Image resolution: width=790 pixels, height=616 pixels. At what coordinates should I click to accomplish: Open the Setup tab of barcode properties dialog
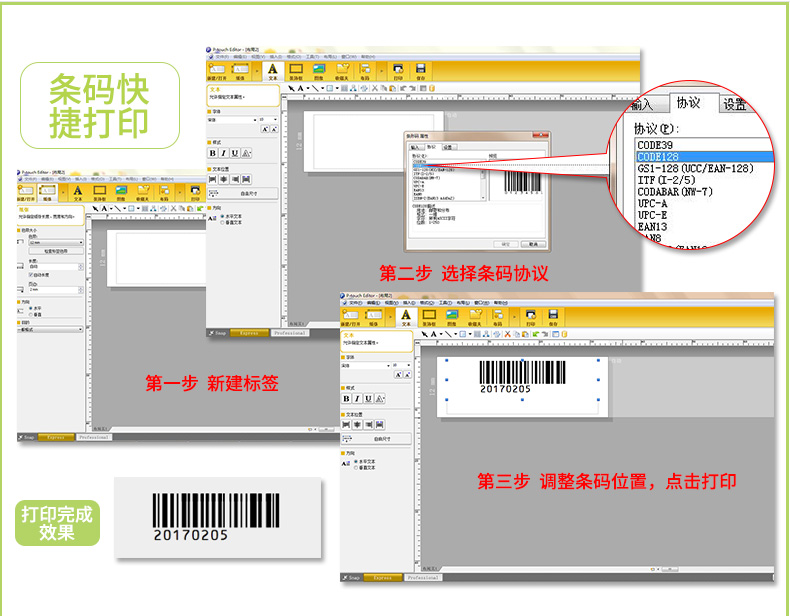pyautogui.click(x=448, y=147)
